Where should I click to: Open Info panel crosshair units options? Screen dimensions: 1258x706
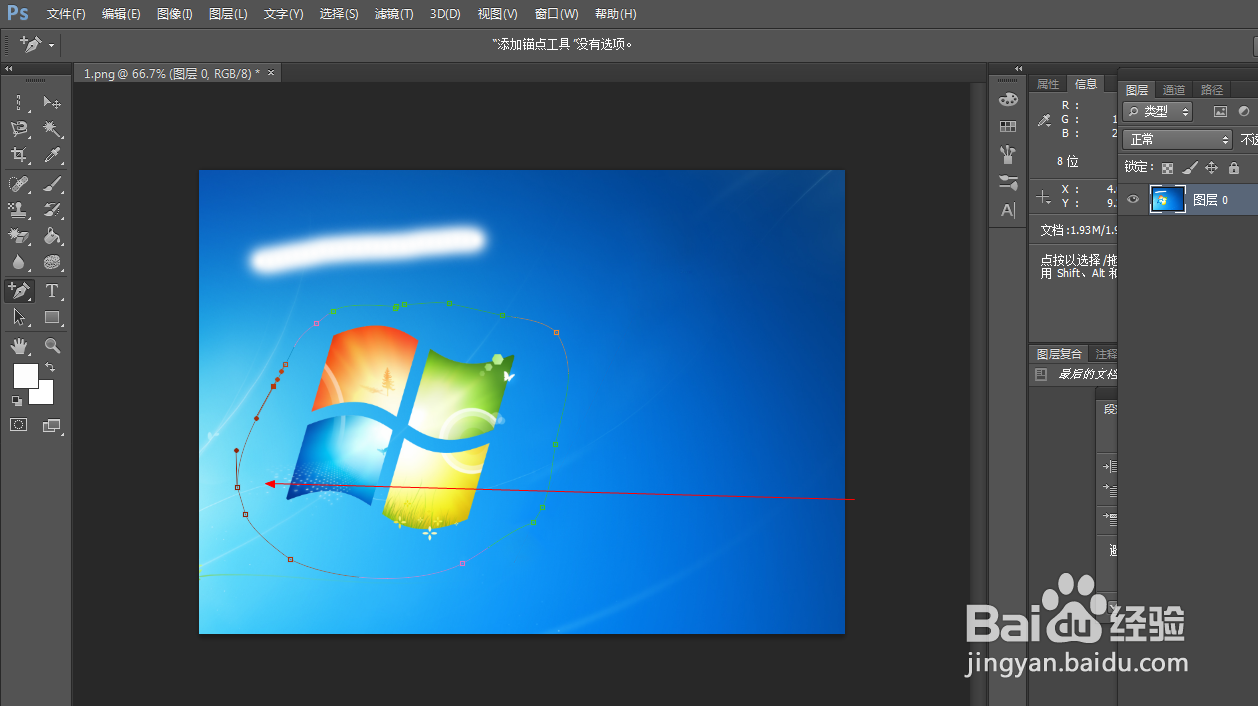pos(1044,196)
